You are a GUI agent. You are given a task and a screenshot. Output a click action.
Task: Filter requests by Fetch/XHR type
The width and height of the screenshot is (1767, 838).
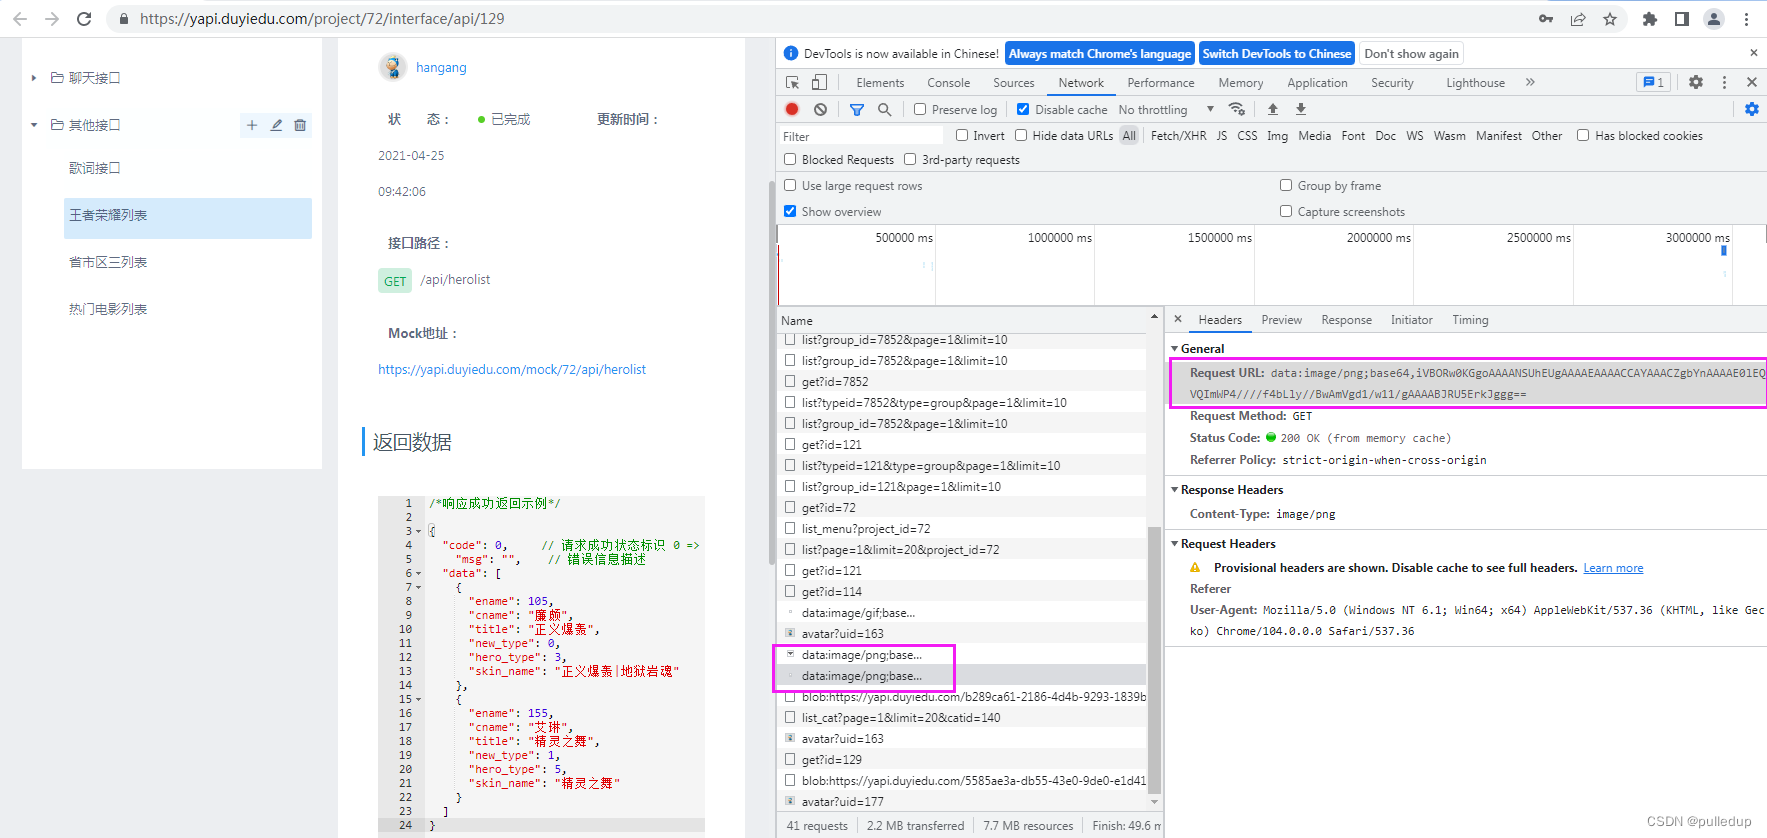1178,135
